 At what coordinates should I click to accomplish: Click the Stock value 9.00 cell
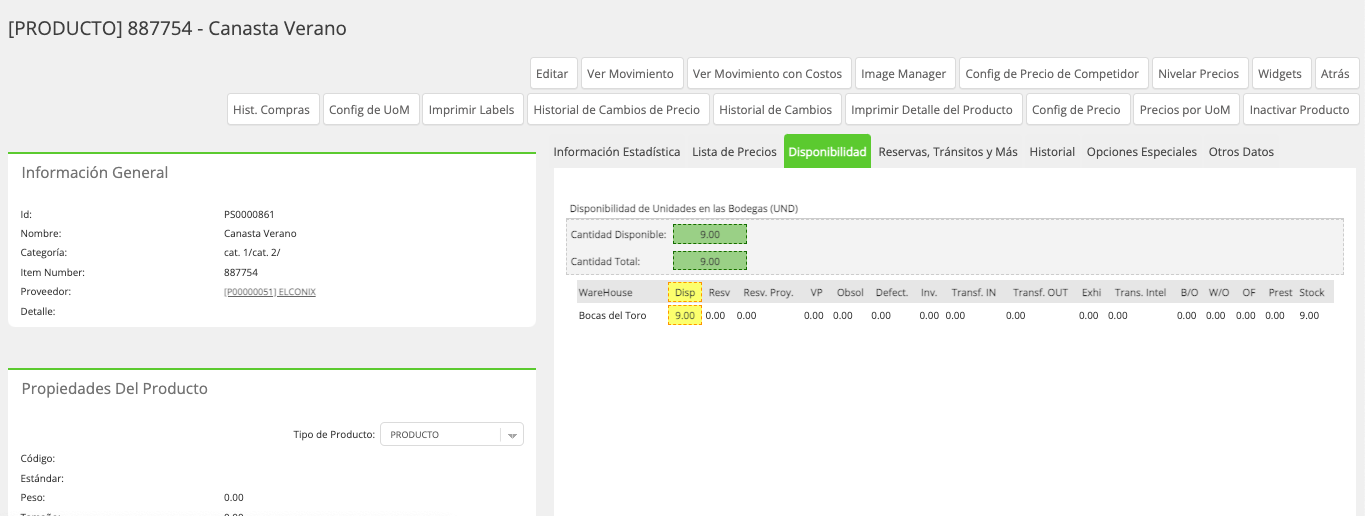[1309, 315]
